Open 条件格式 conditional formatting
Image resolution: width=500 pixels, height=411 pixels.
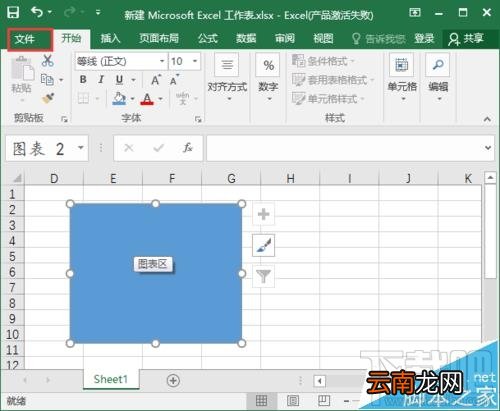[323, 61]
